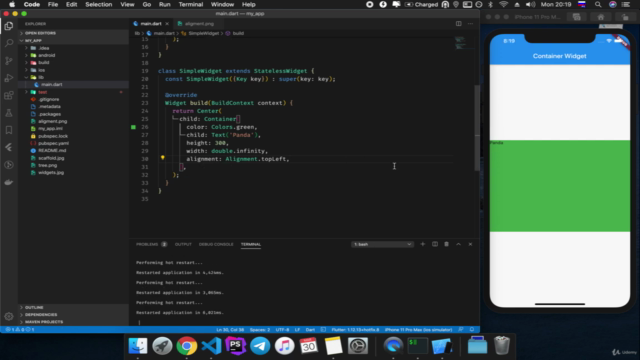Click Spaces: 2 indentation in status bar

260,329
